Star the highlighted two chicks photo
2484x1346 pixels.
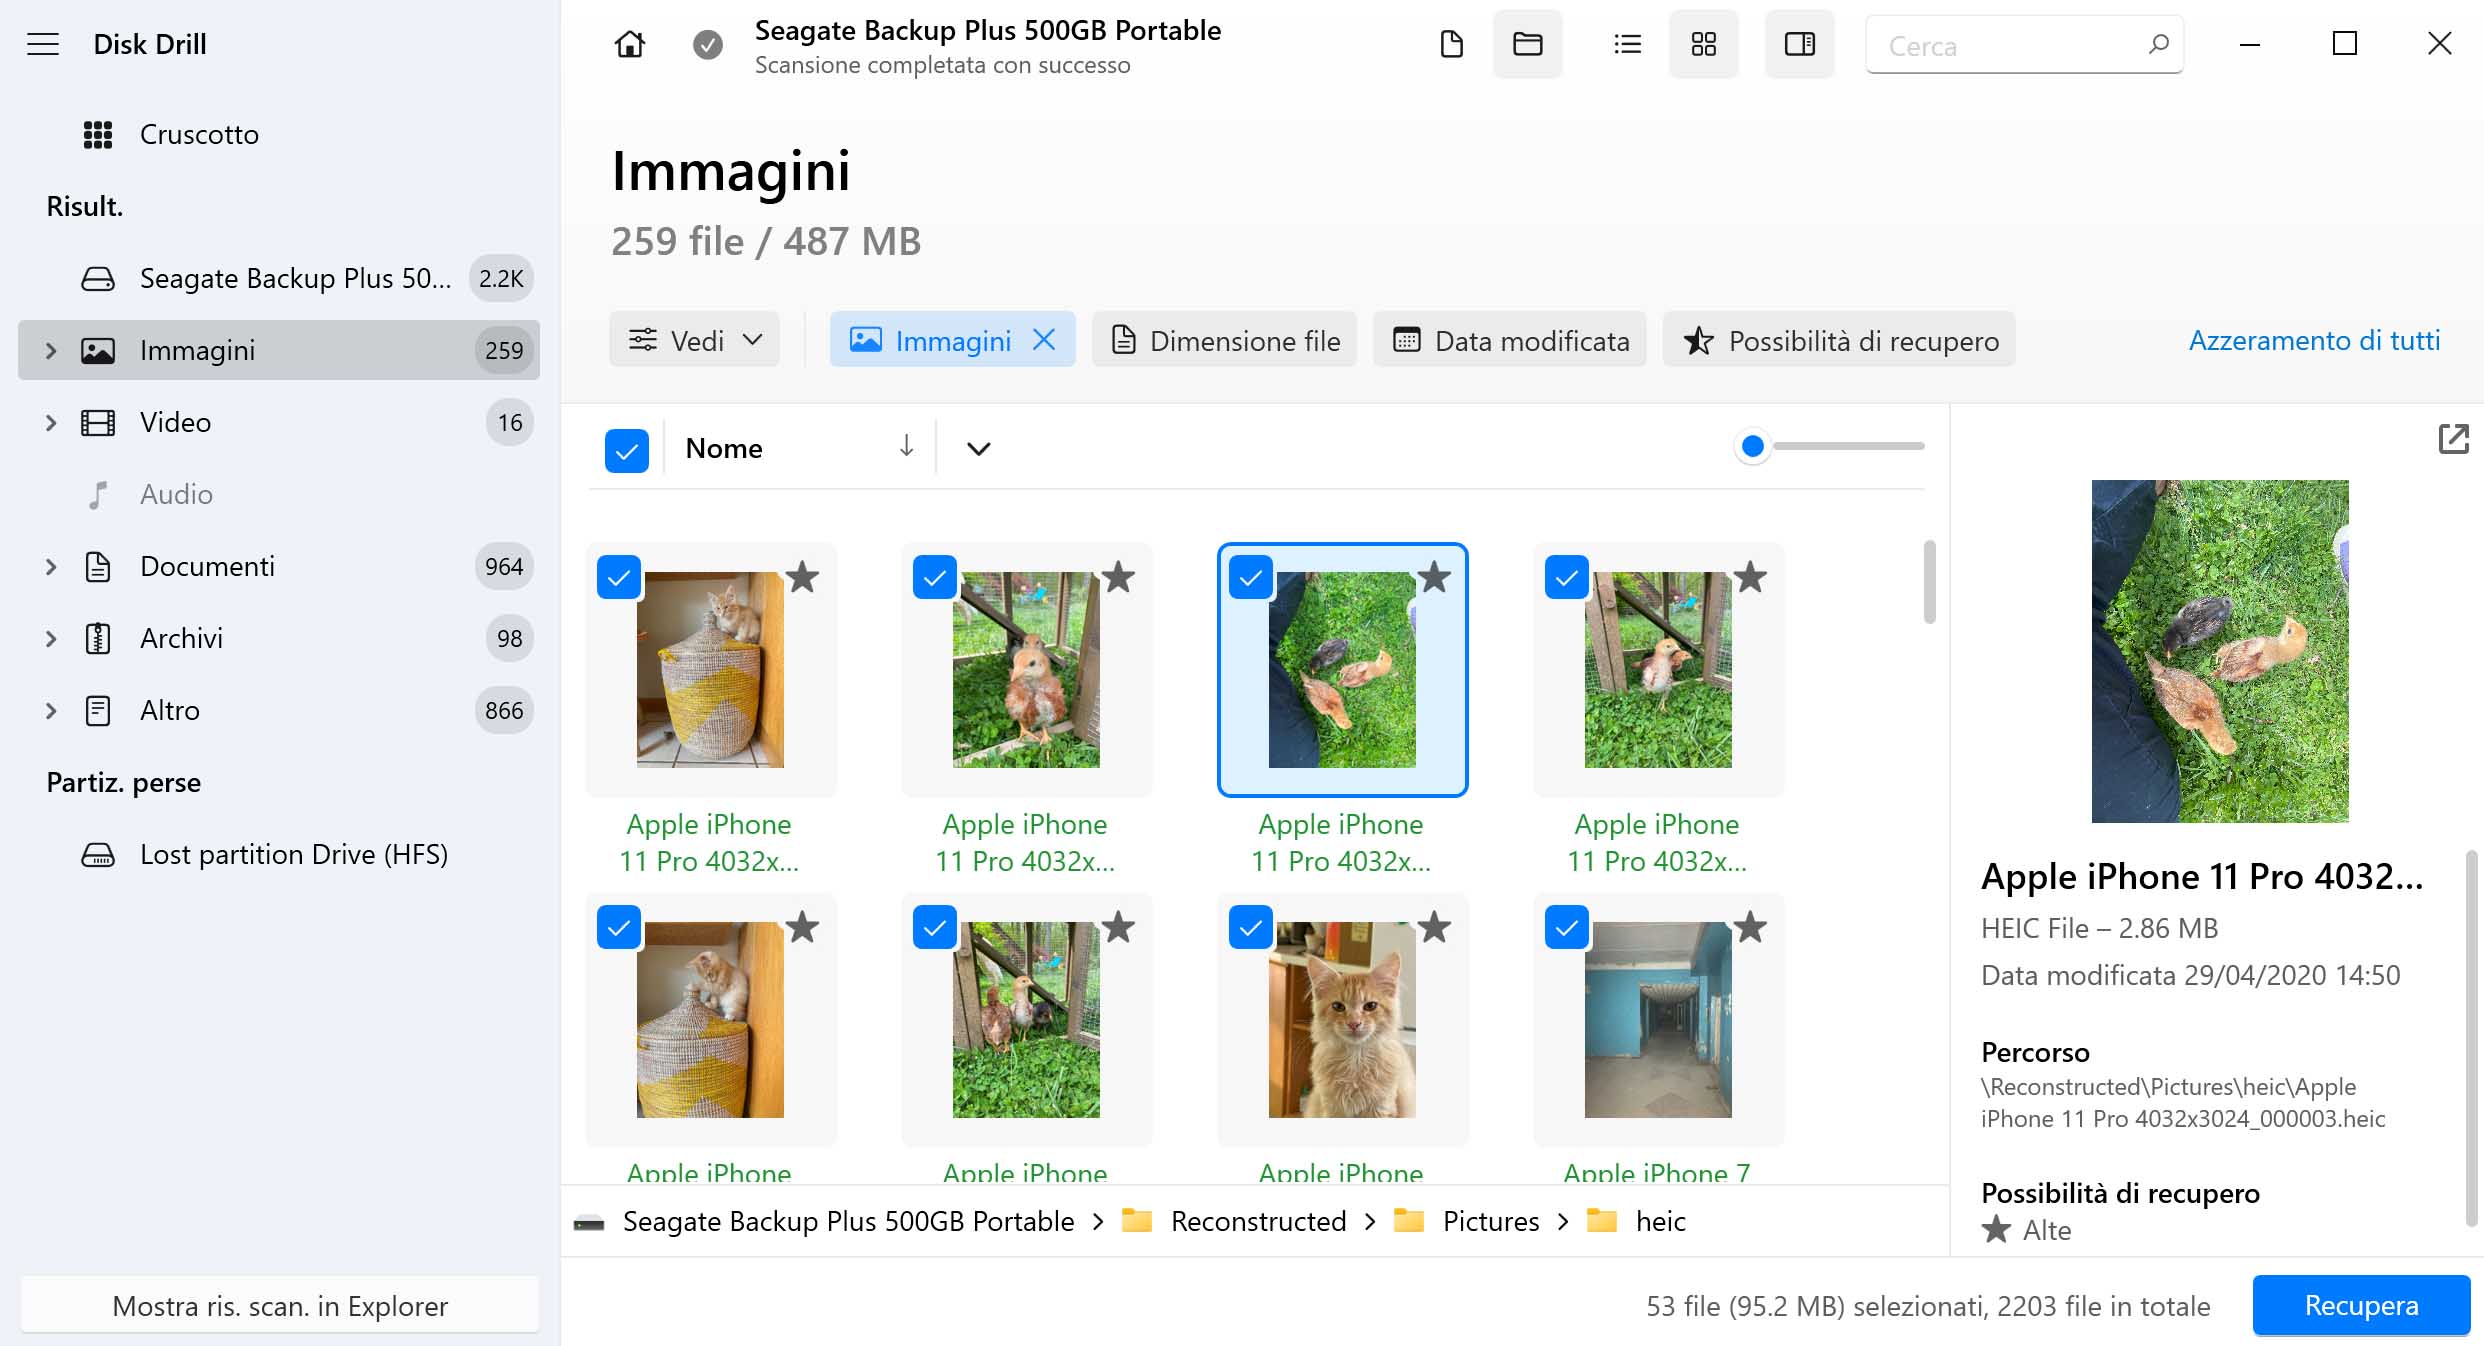click(x=1434, y=577)
